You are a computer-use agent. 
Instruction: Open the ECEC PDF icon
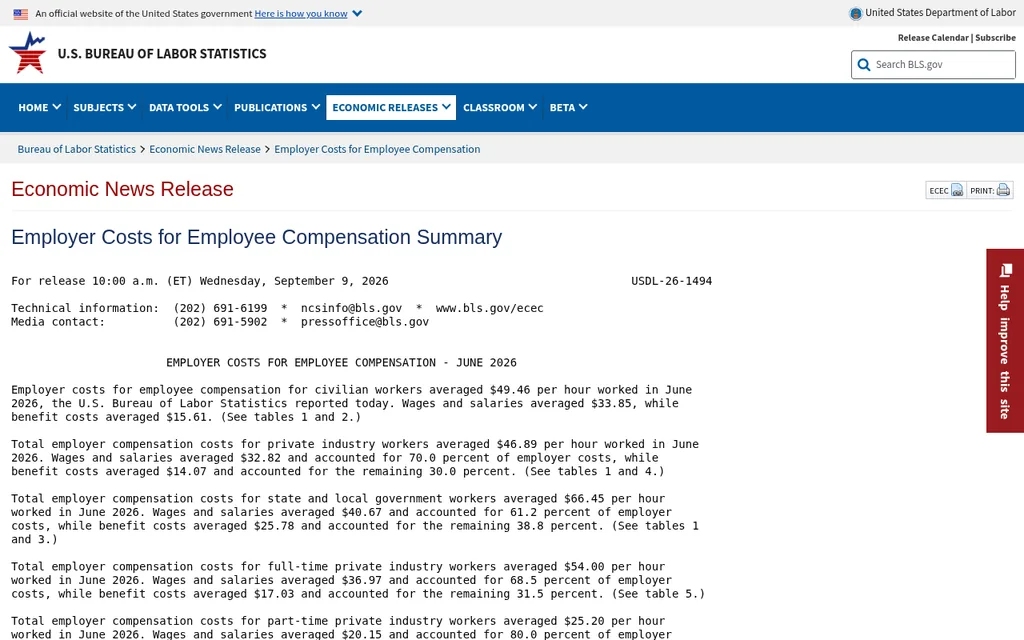coord(957,190)
